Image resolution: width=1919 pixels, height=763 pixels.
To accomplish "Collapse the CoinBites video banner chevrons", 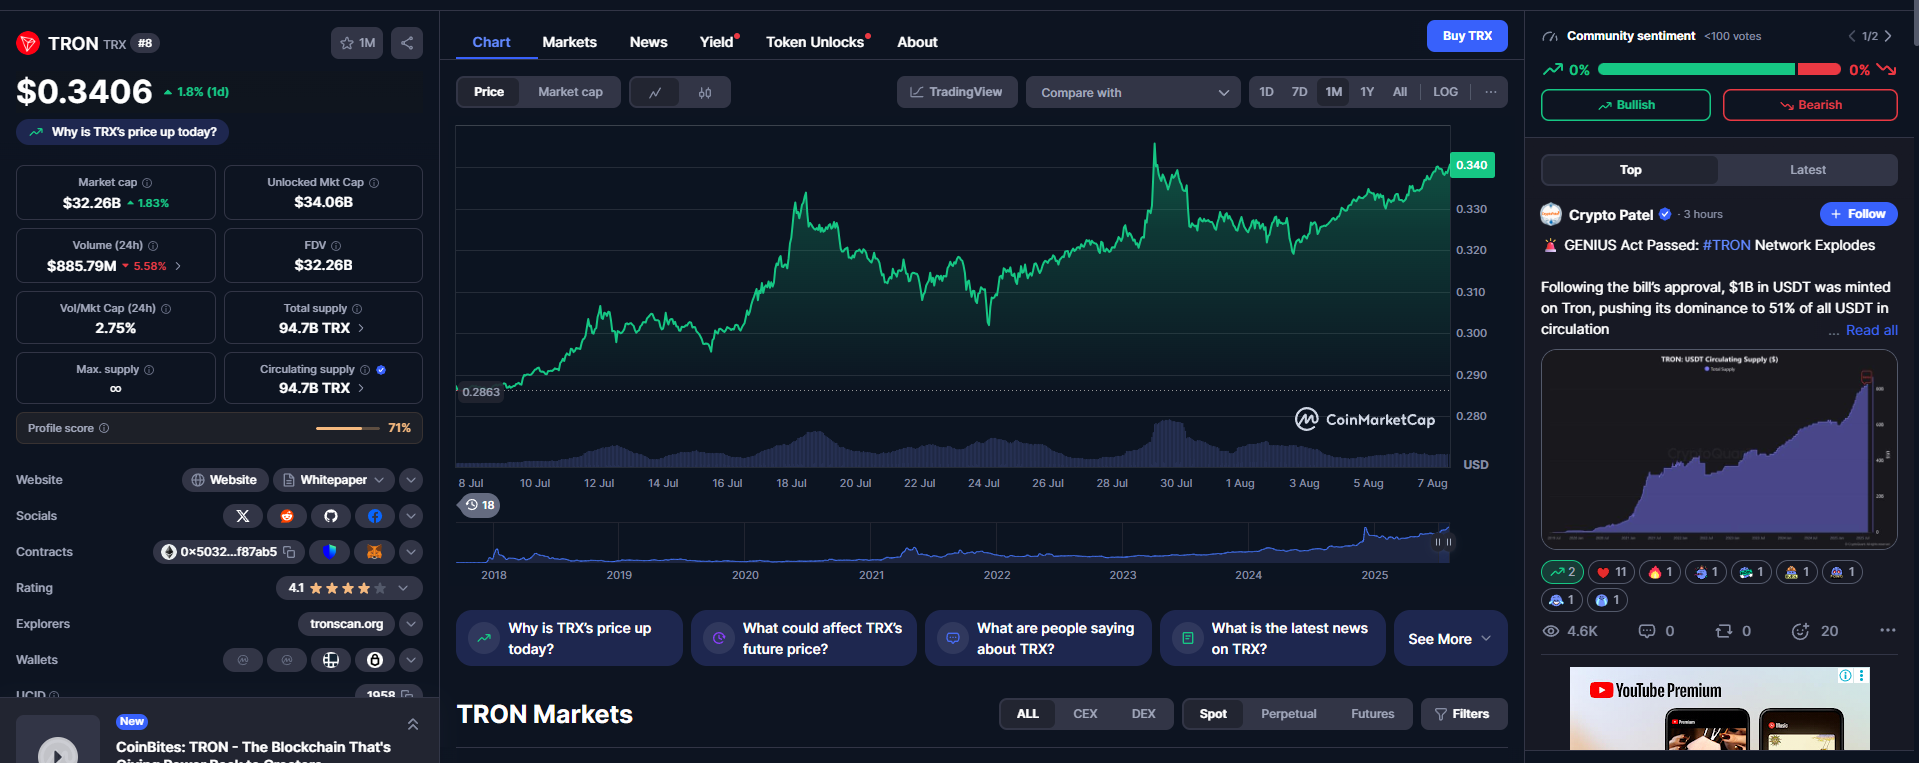I will coord(413,724).
